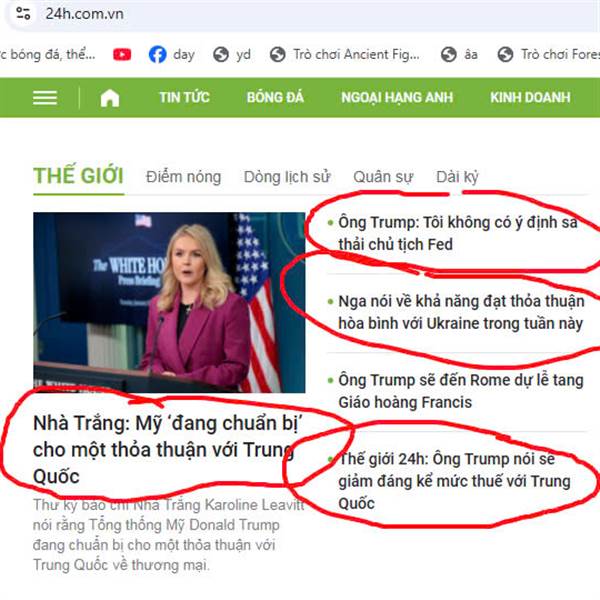This screenshot has height=600, width=600.
Task: Open the Facebook 'day' bookmark
Action: tap(172, 54)
